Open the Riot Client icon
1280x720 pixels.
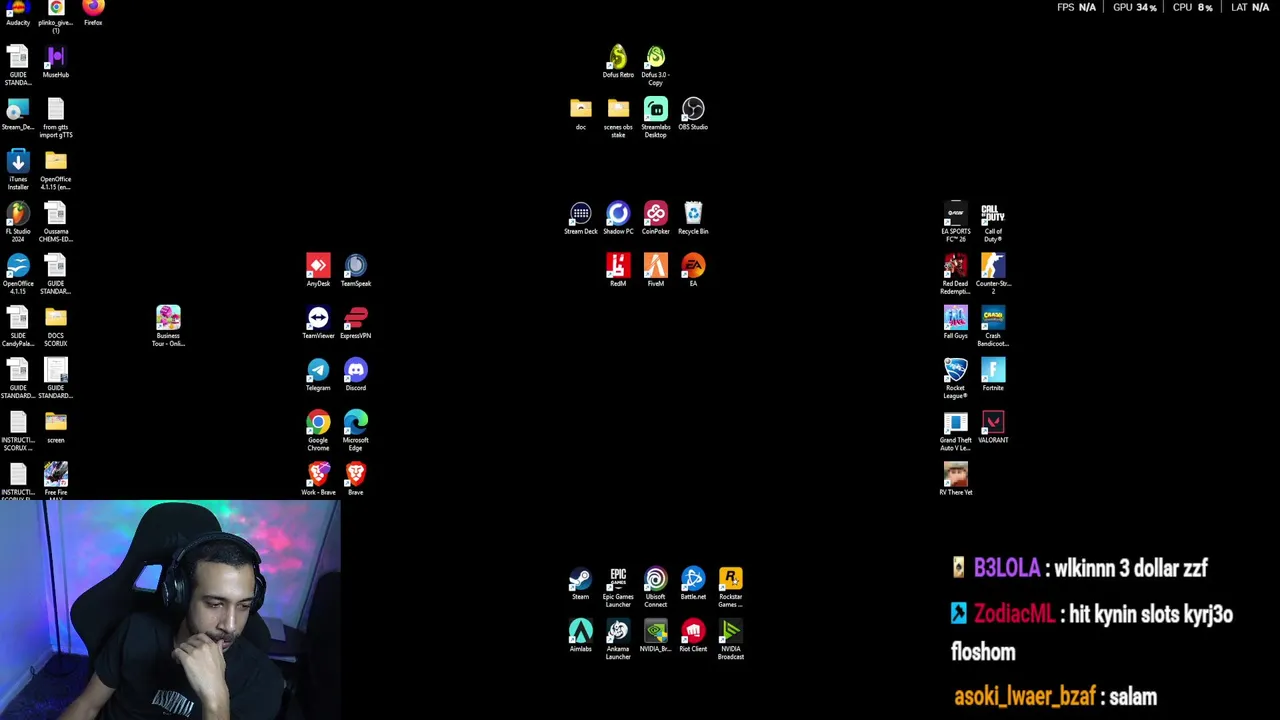click(x=693, y=635)
